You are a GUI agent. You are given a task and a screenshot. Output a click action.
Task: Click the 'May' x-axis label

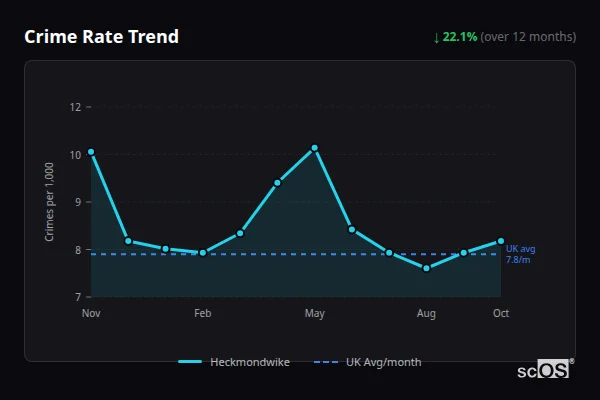point(315,313)
